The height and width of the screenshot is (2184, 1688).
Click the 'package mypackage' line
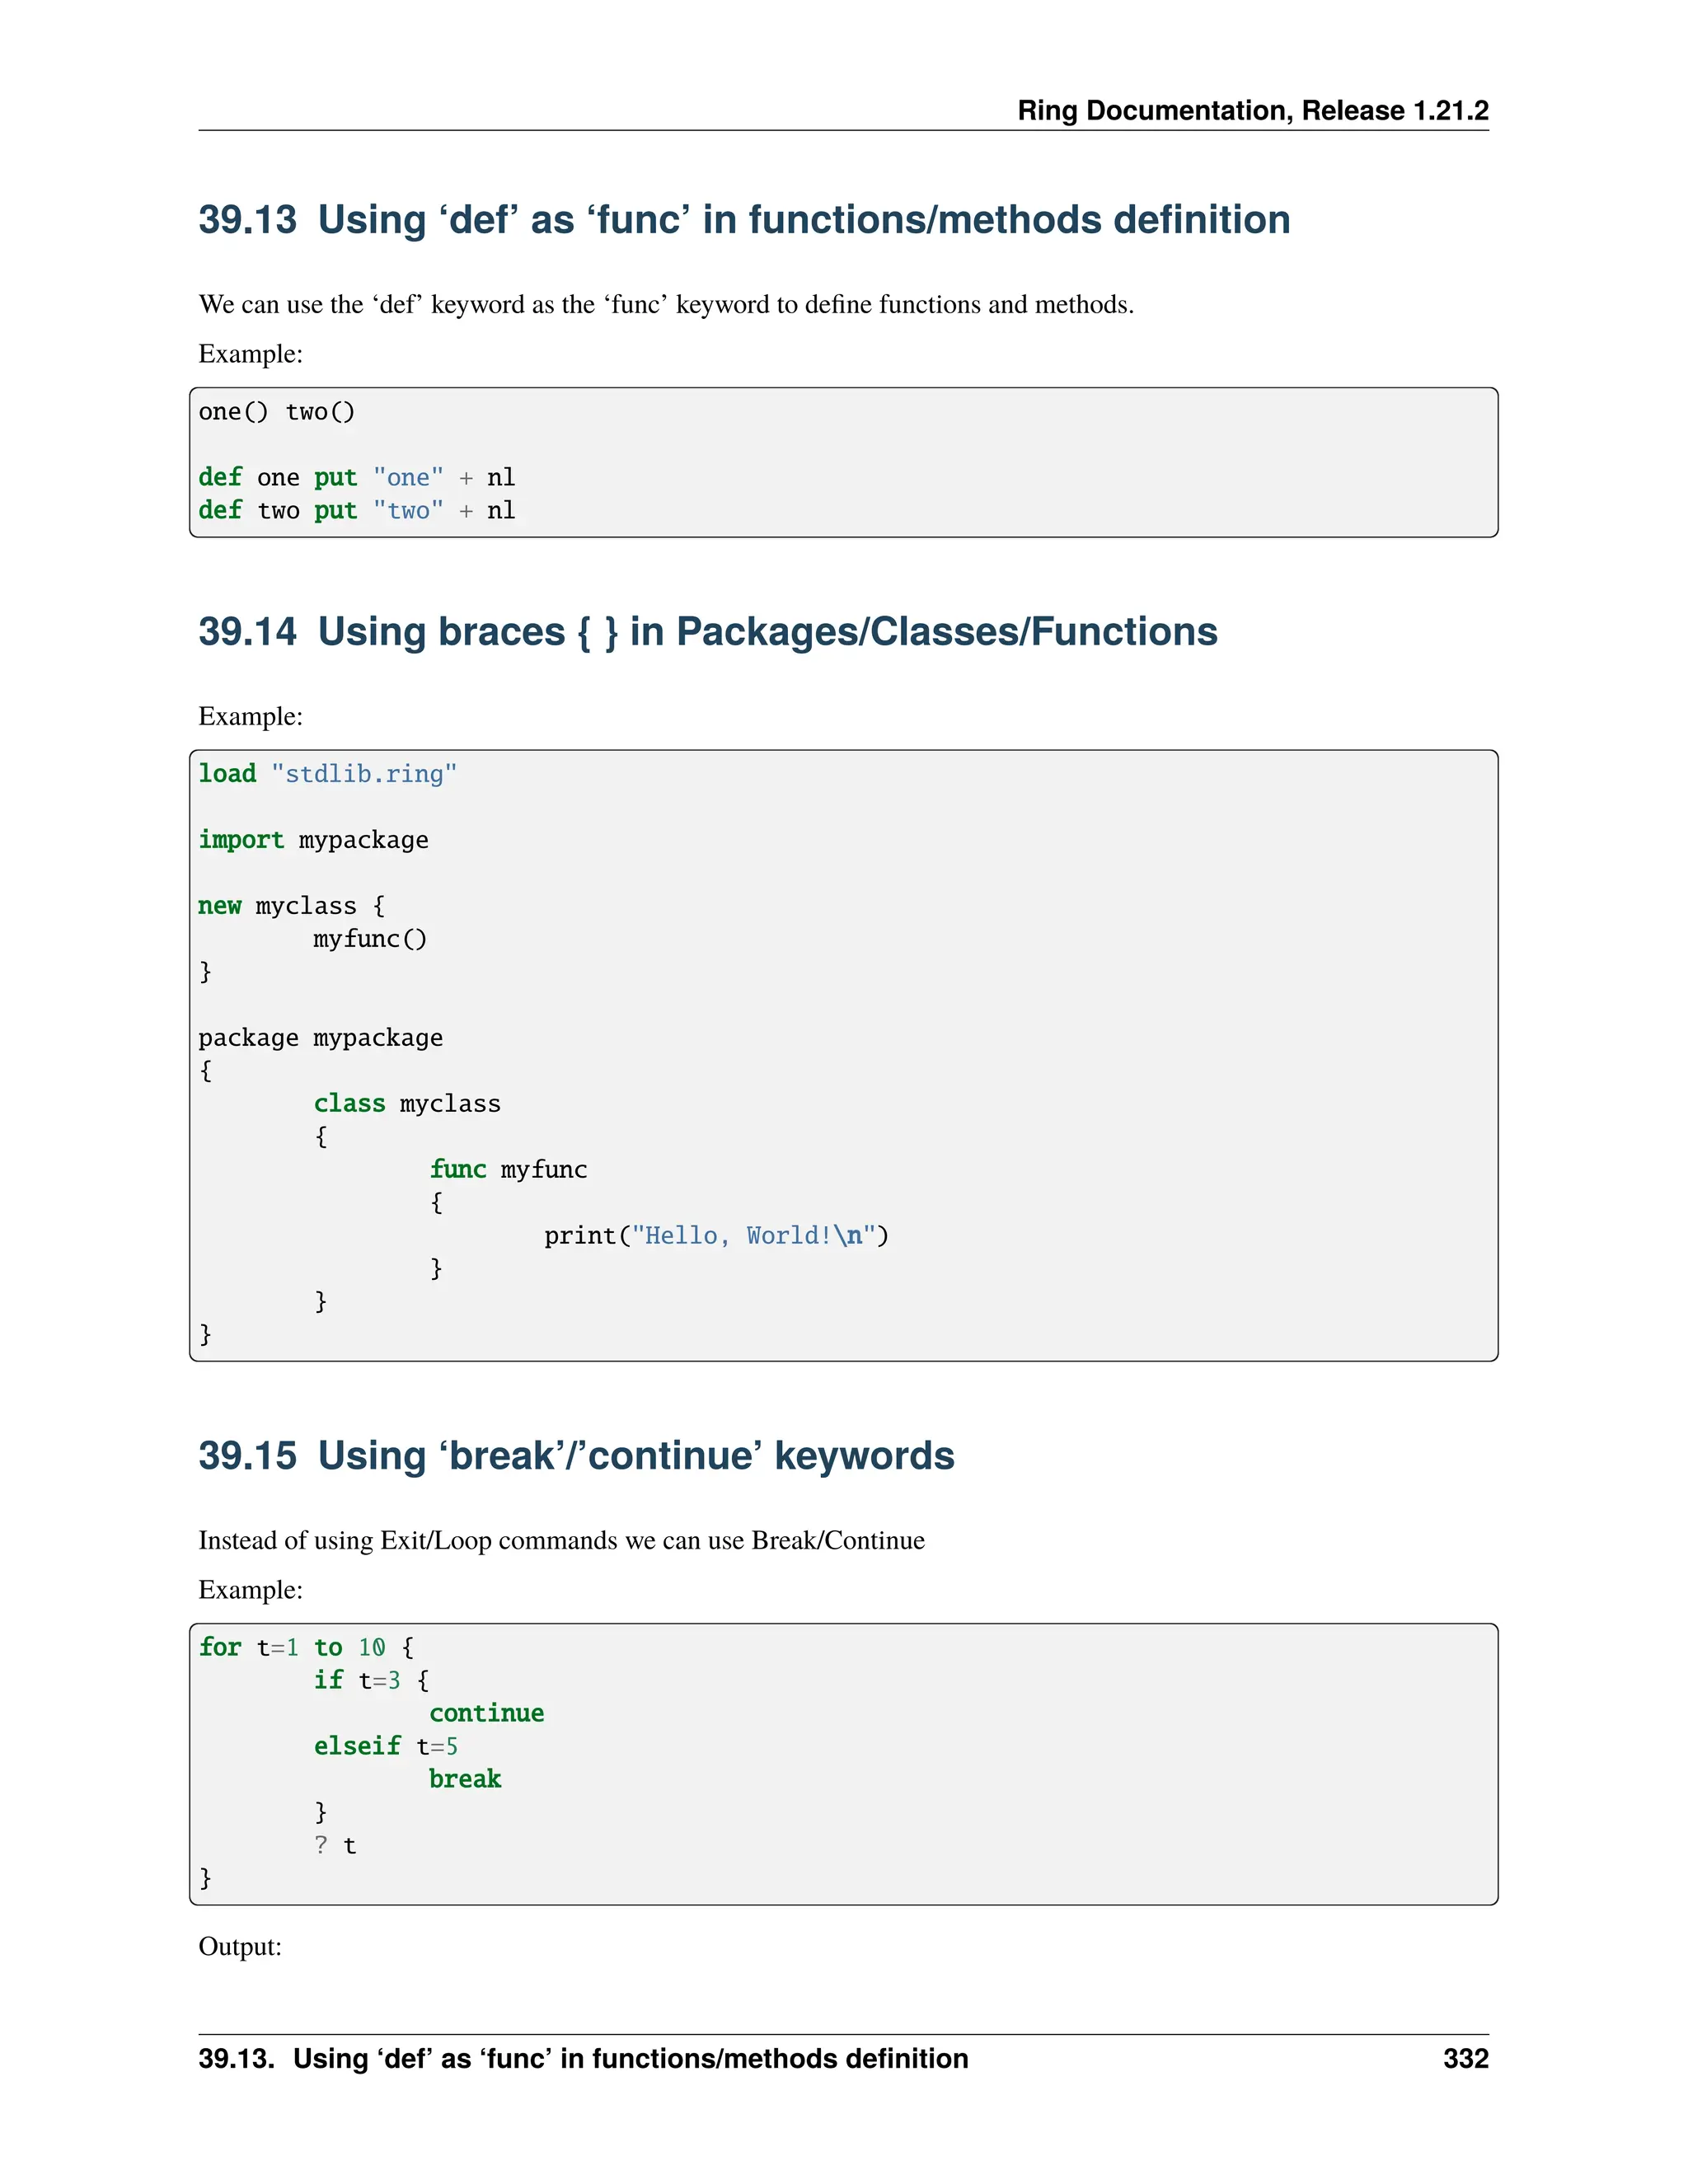(x=320, y=1038)
